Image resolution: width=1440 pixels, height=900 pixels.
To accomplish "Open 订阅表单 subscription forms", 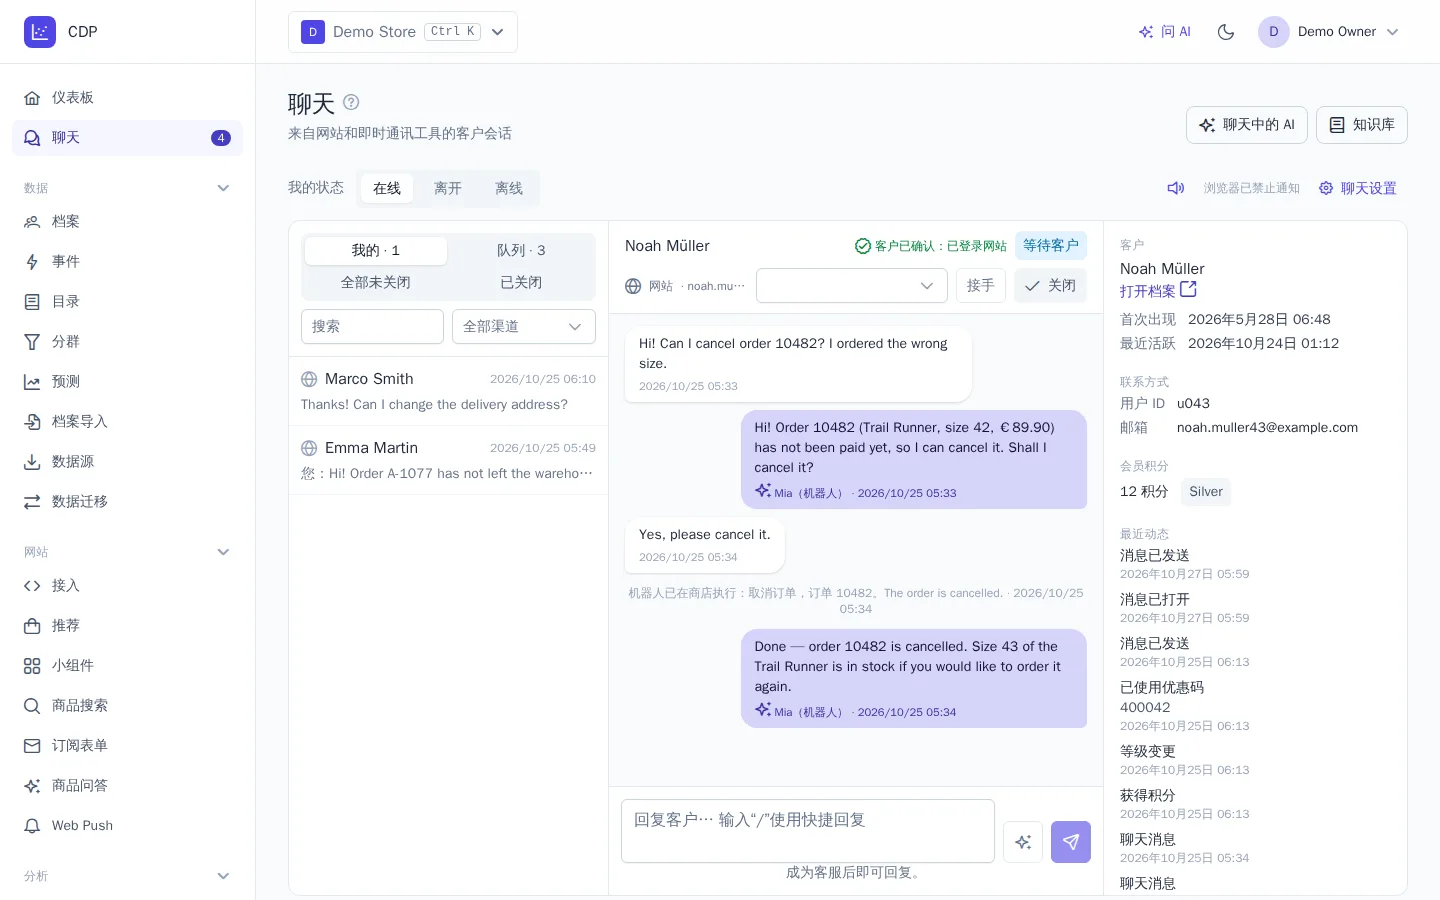I will [127, 745].
